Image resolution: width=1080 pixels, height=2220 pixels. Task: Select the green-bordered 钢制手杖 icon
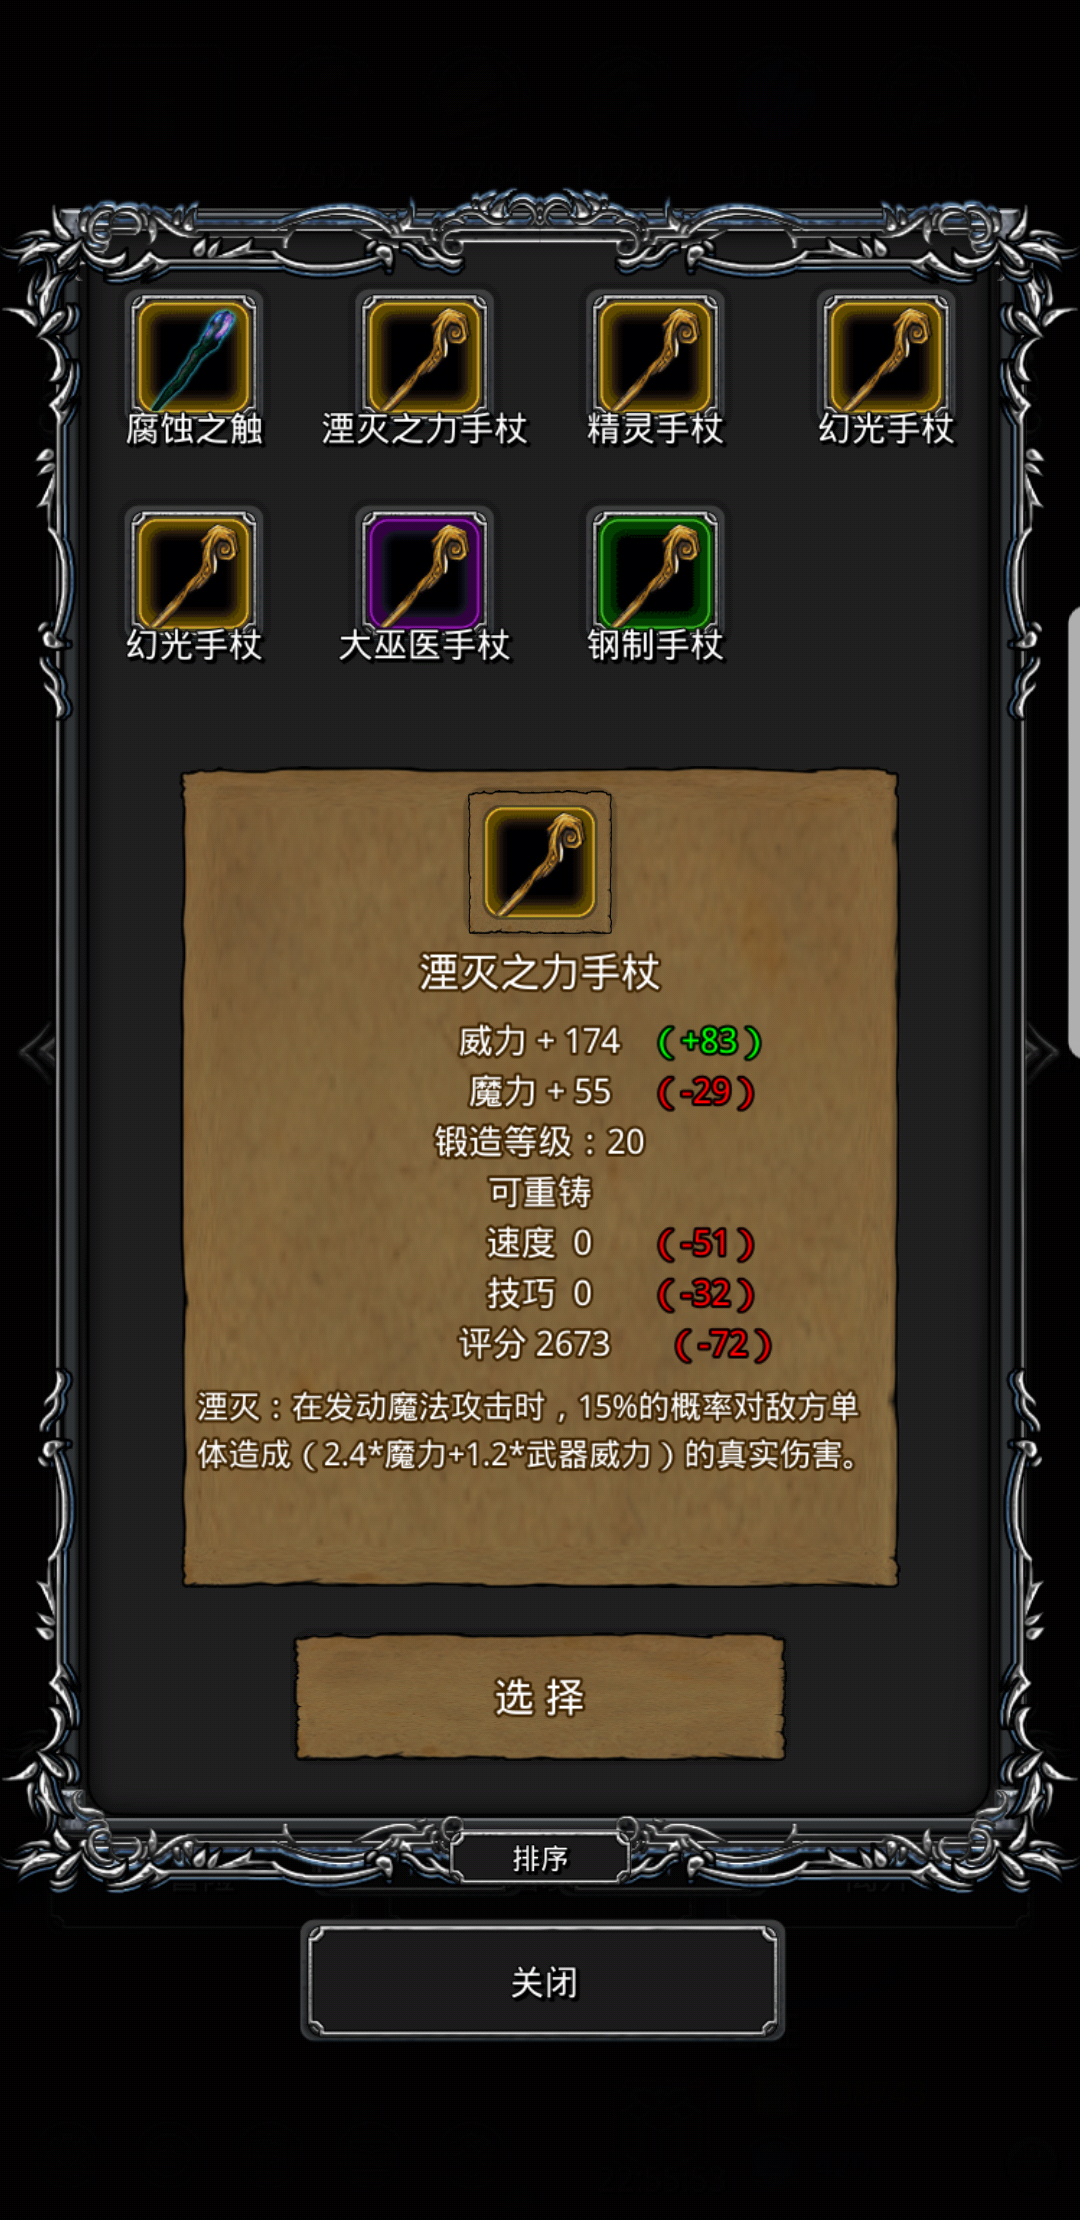click(655, 572)
